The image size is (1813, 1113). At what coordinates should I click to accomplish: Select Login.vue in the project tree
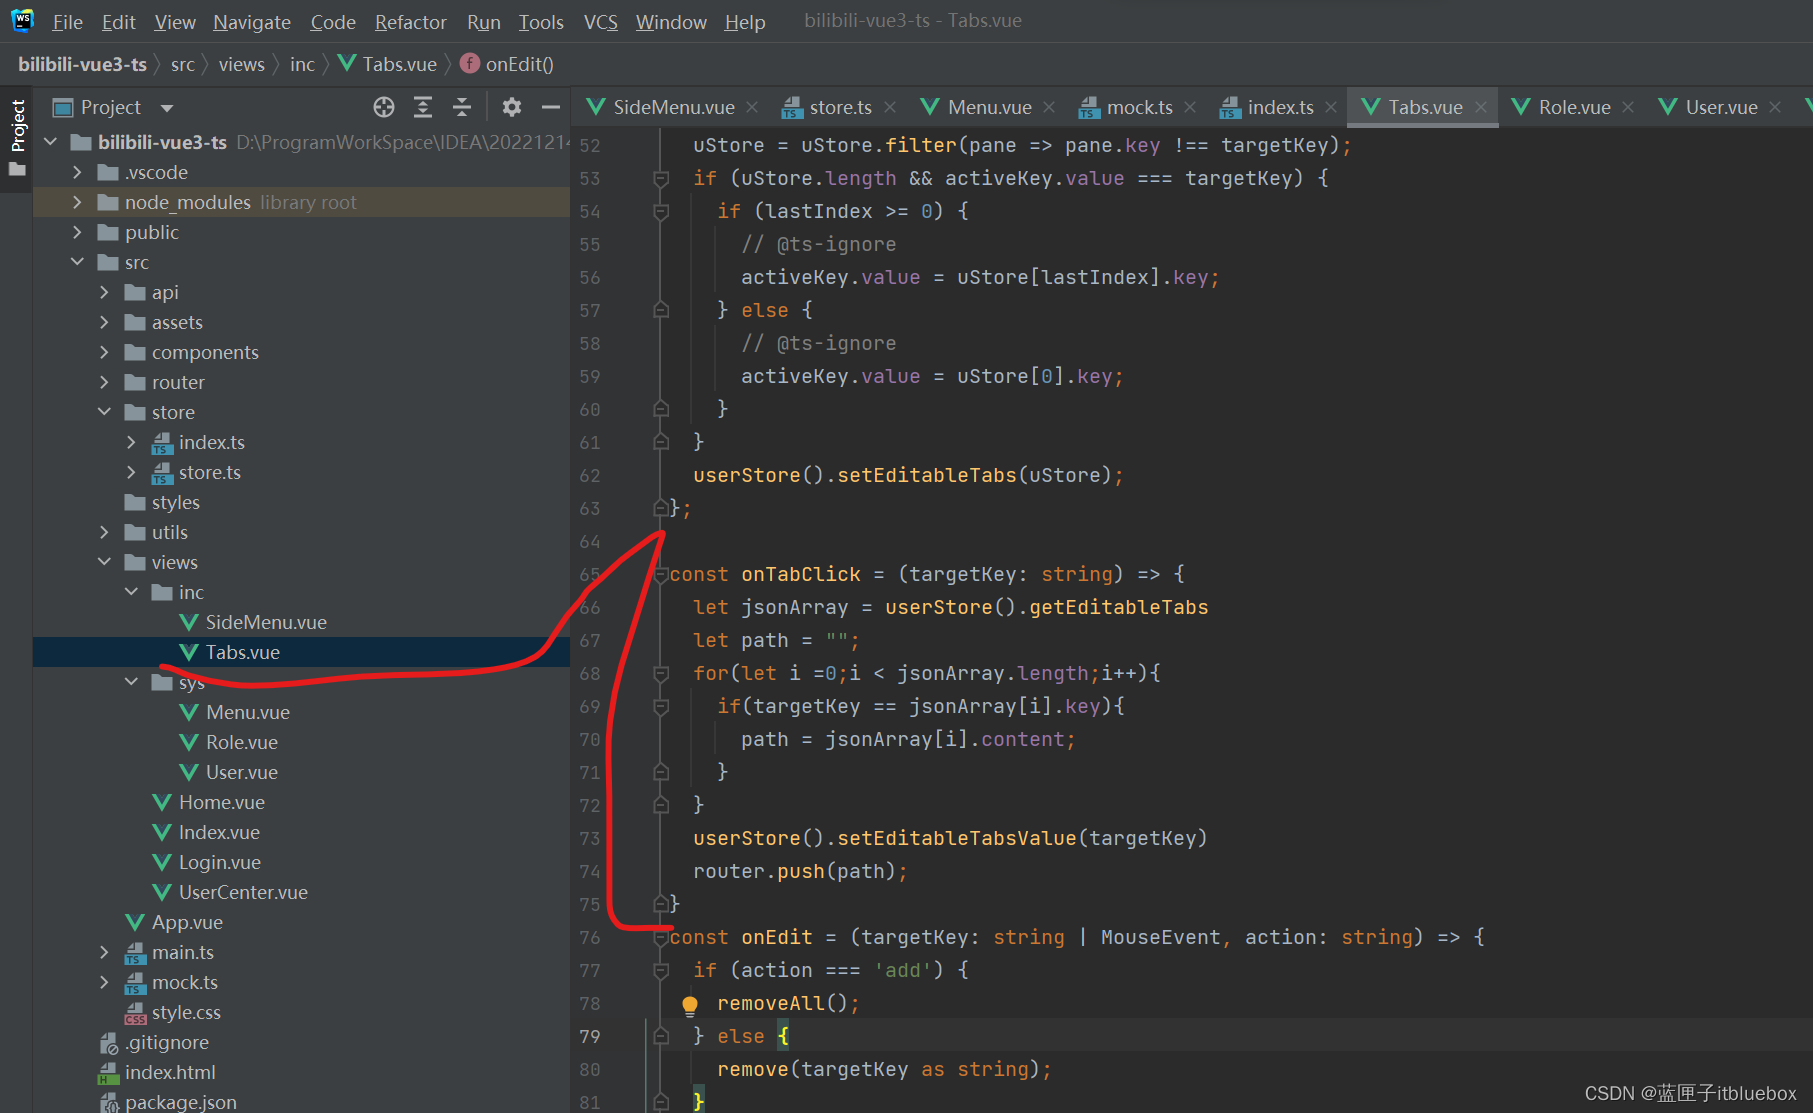point(219,862)
